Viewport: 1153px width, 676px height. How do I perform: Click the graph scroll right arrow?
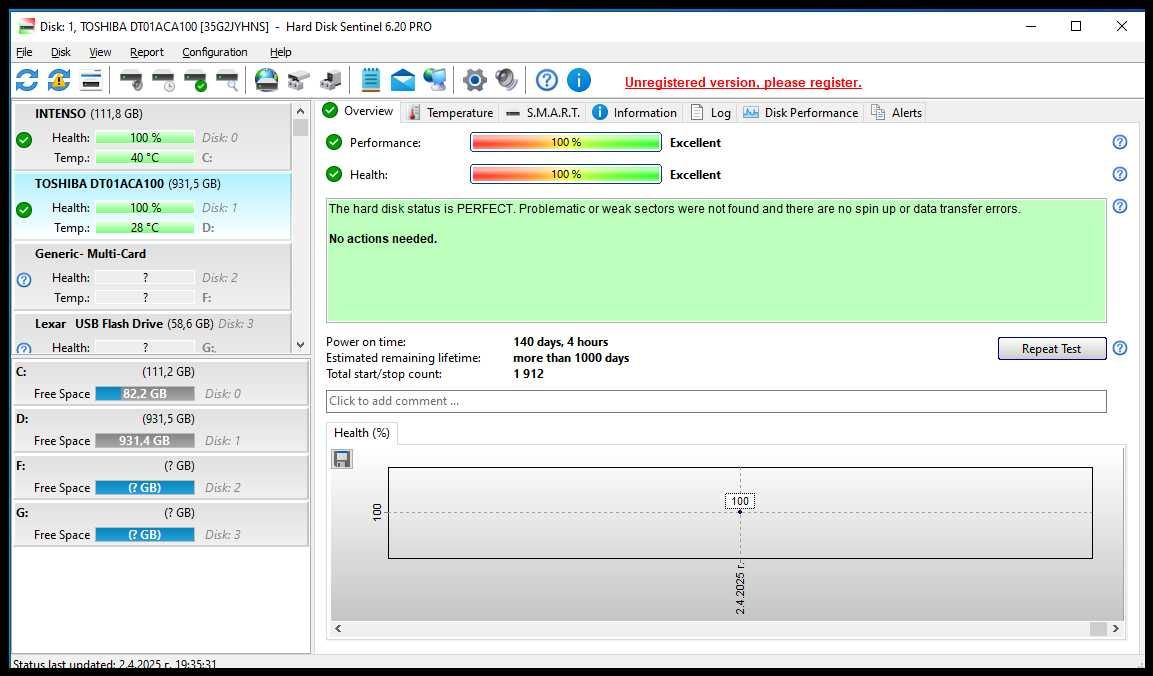(1115, 628)
